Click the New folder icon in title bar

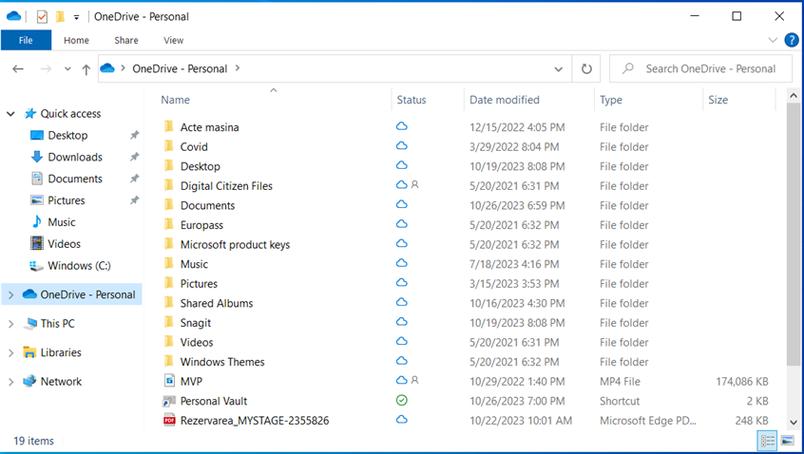60,17
